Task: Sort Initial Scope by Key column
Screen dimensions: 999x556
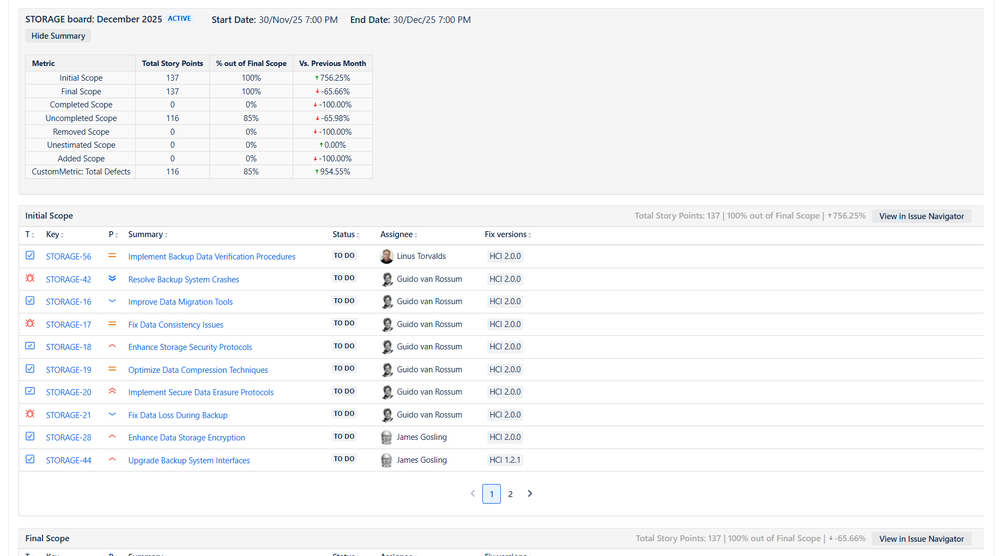Action: 54,234
